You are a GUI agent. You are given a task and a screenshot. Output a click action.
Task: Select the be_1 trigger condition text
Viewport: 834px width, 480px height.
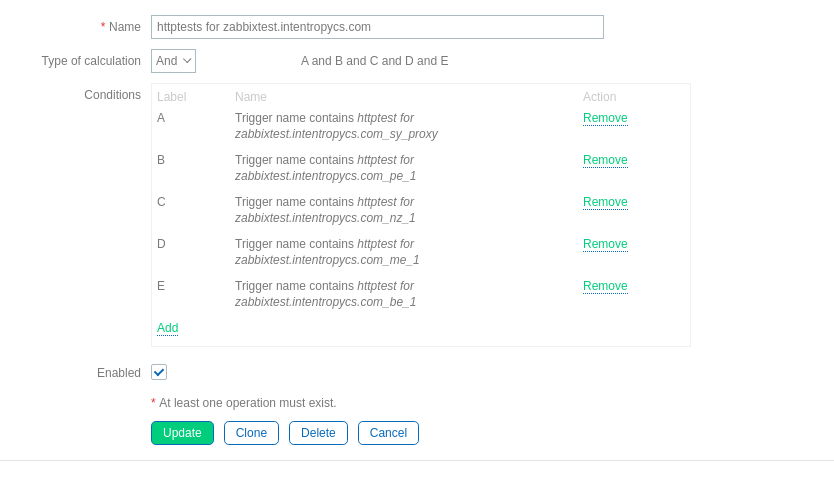(x=325, y=294)
